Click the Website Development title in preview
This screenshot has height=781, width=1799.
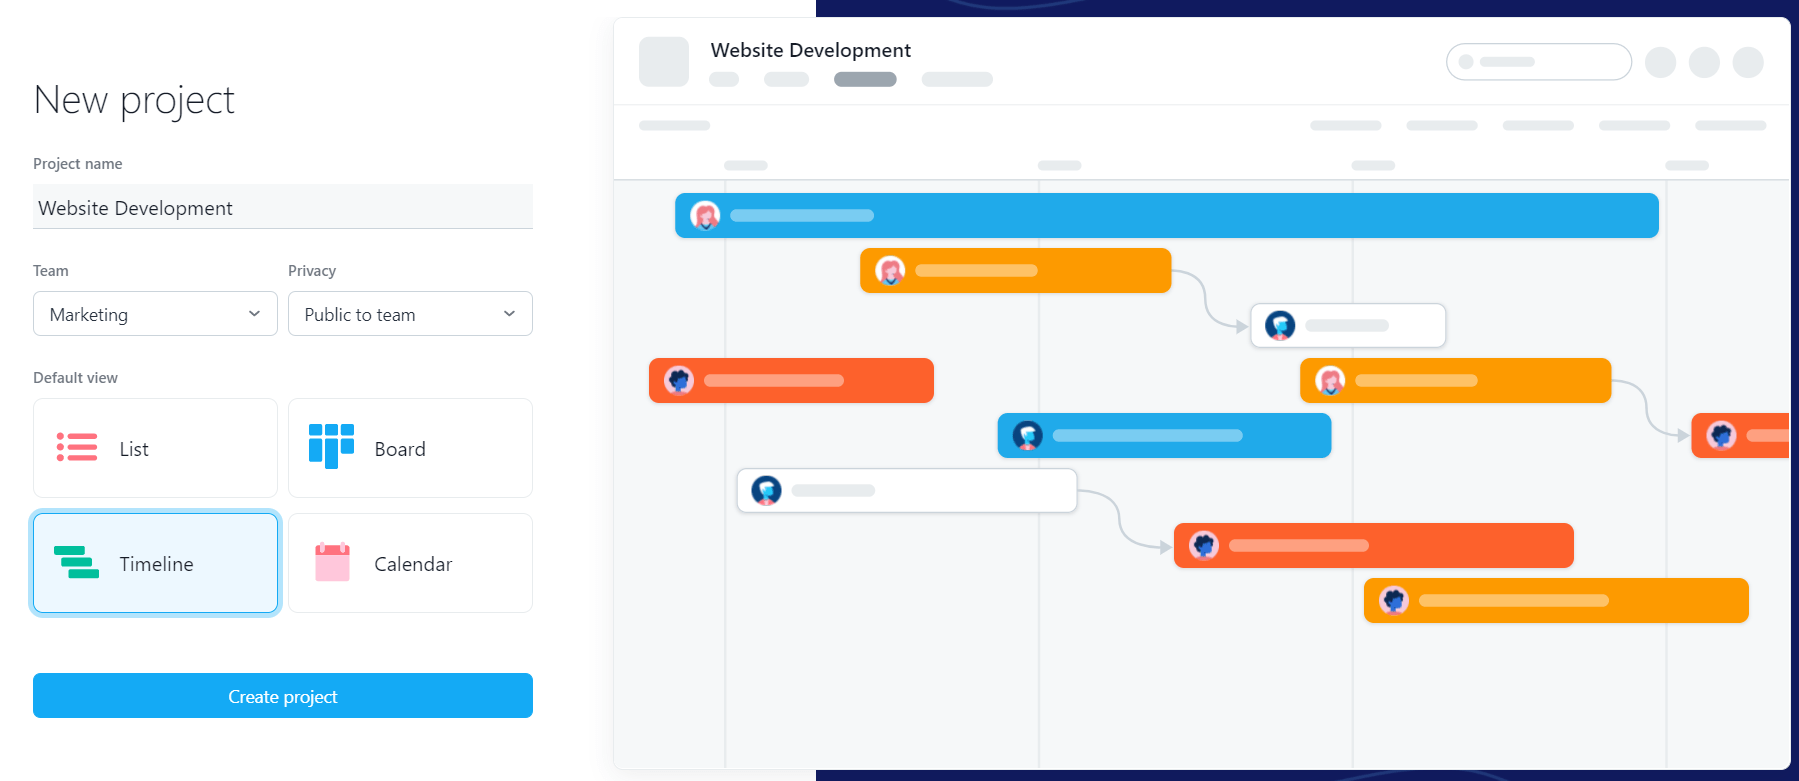[x=811, y=50]
